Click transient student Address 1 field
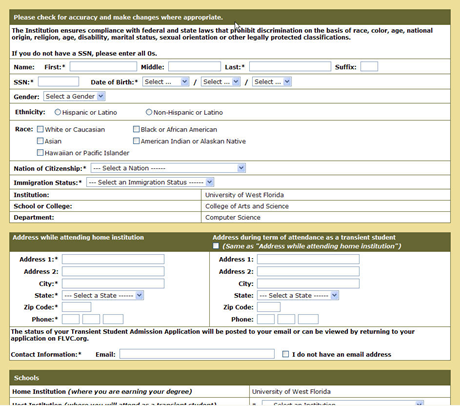Viewport: 460px width, 406px height. coord(308,259)
